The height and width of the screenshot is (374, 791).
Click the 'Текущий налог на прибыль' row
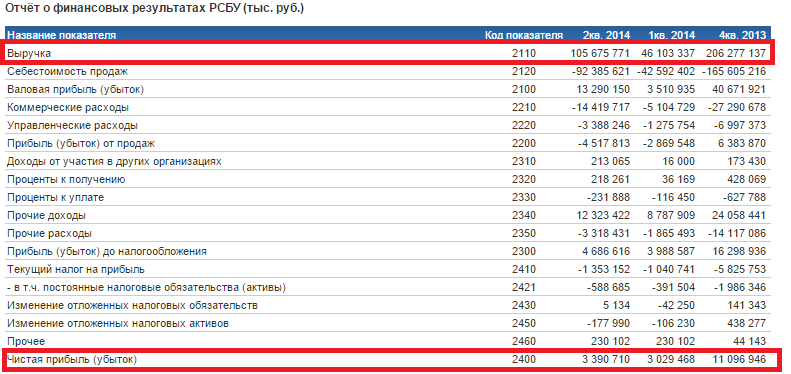tap(387, 270)
